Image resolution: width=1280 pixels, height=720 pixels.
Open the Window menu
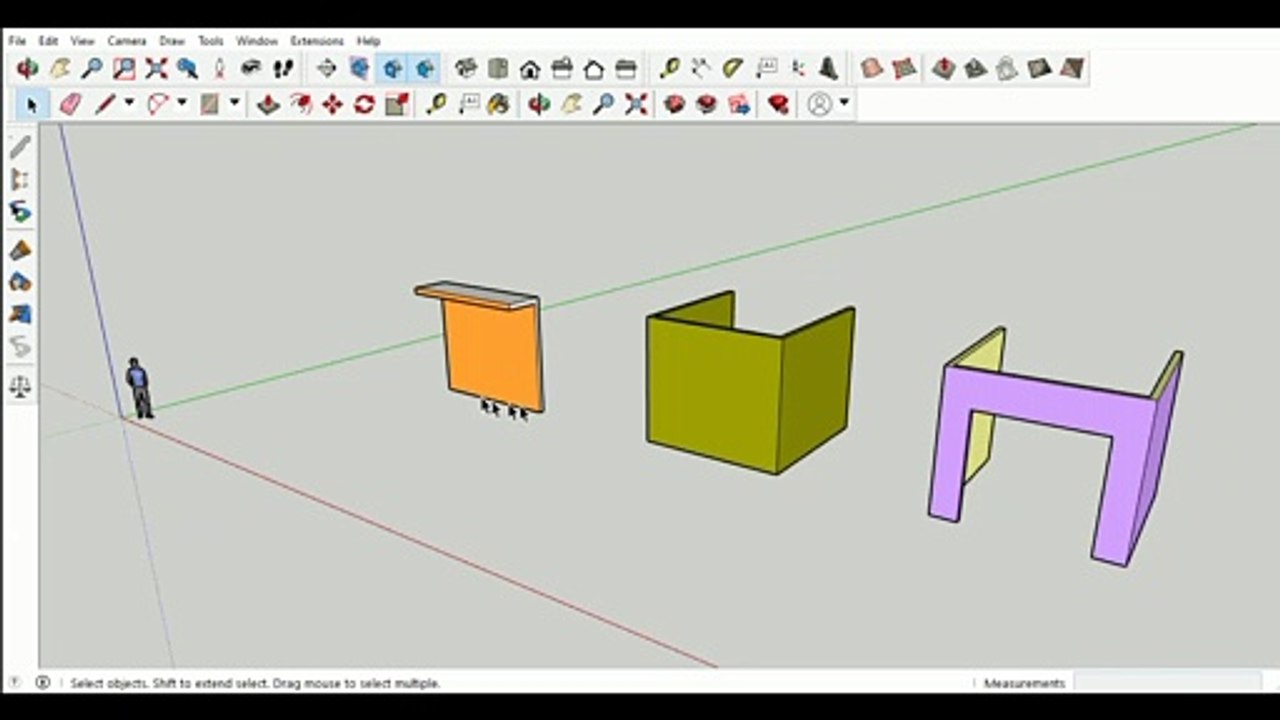click(x=256, y=41)
